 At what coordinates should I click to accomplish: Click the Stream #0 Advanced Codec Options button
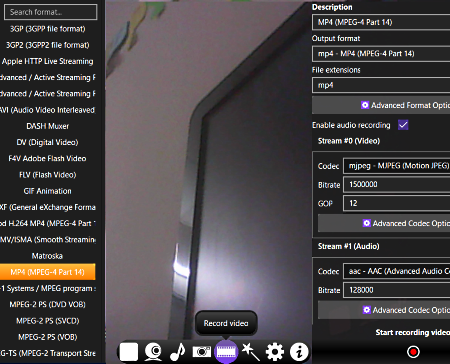(384, 223)
